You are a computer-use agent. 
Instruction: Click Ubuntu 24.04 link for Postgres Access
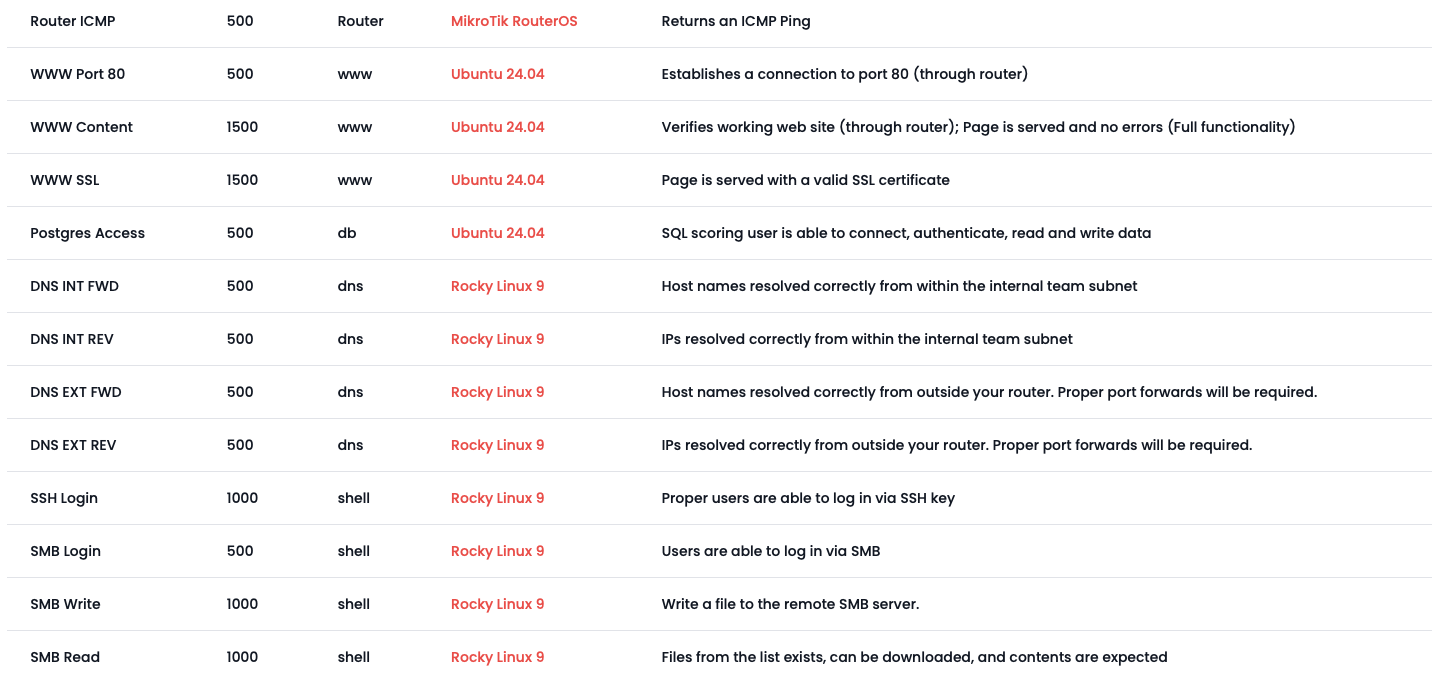(x=497, y=233)
